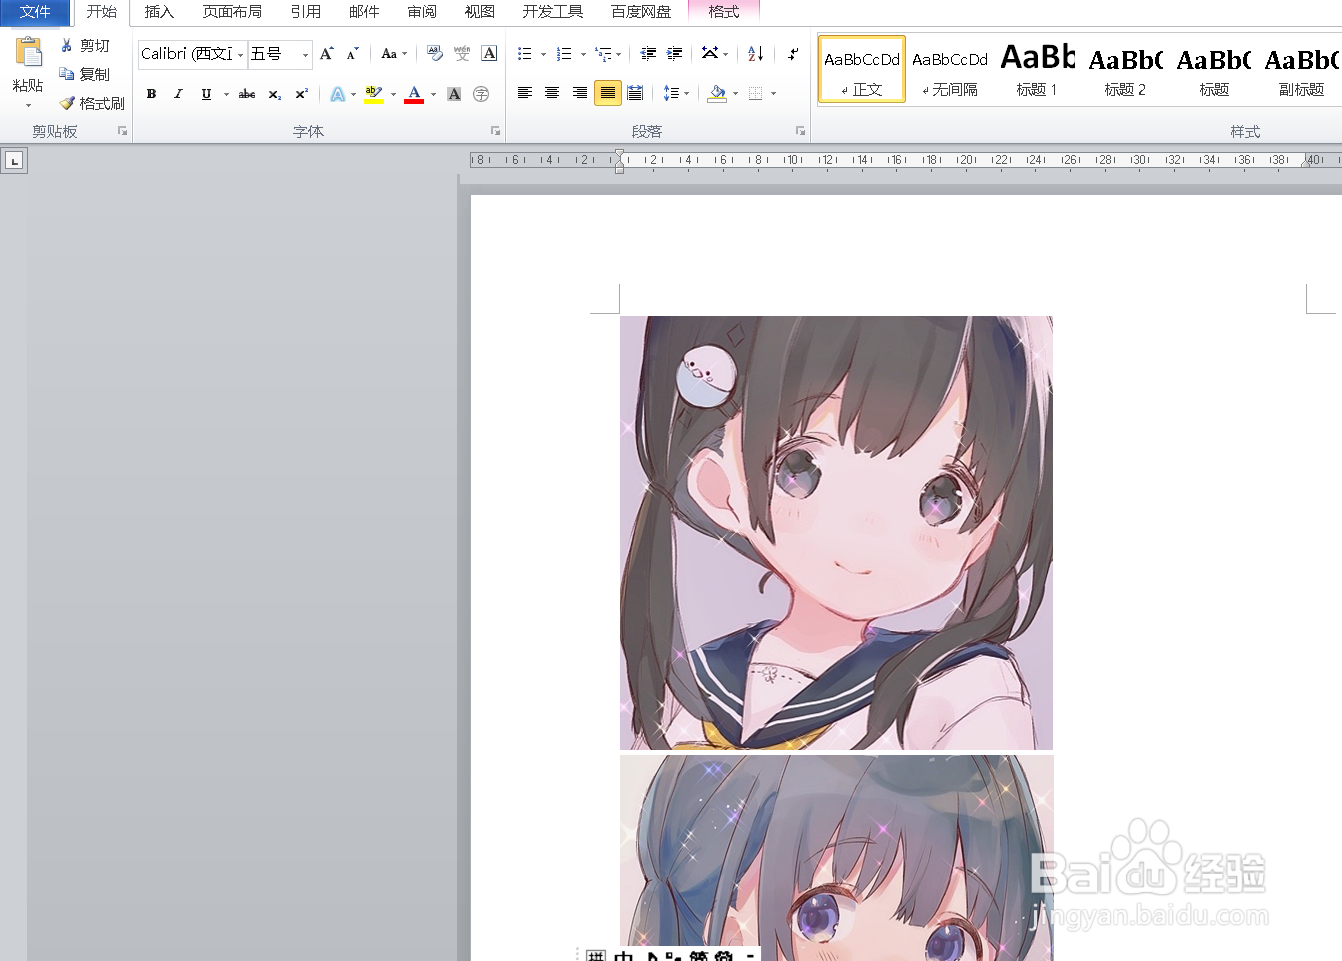The image size is (1342, 961).
Task: Clear formatting with the eraser icon
Action: (x=435, y=54)
